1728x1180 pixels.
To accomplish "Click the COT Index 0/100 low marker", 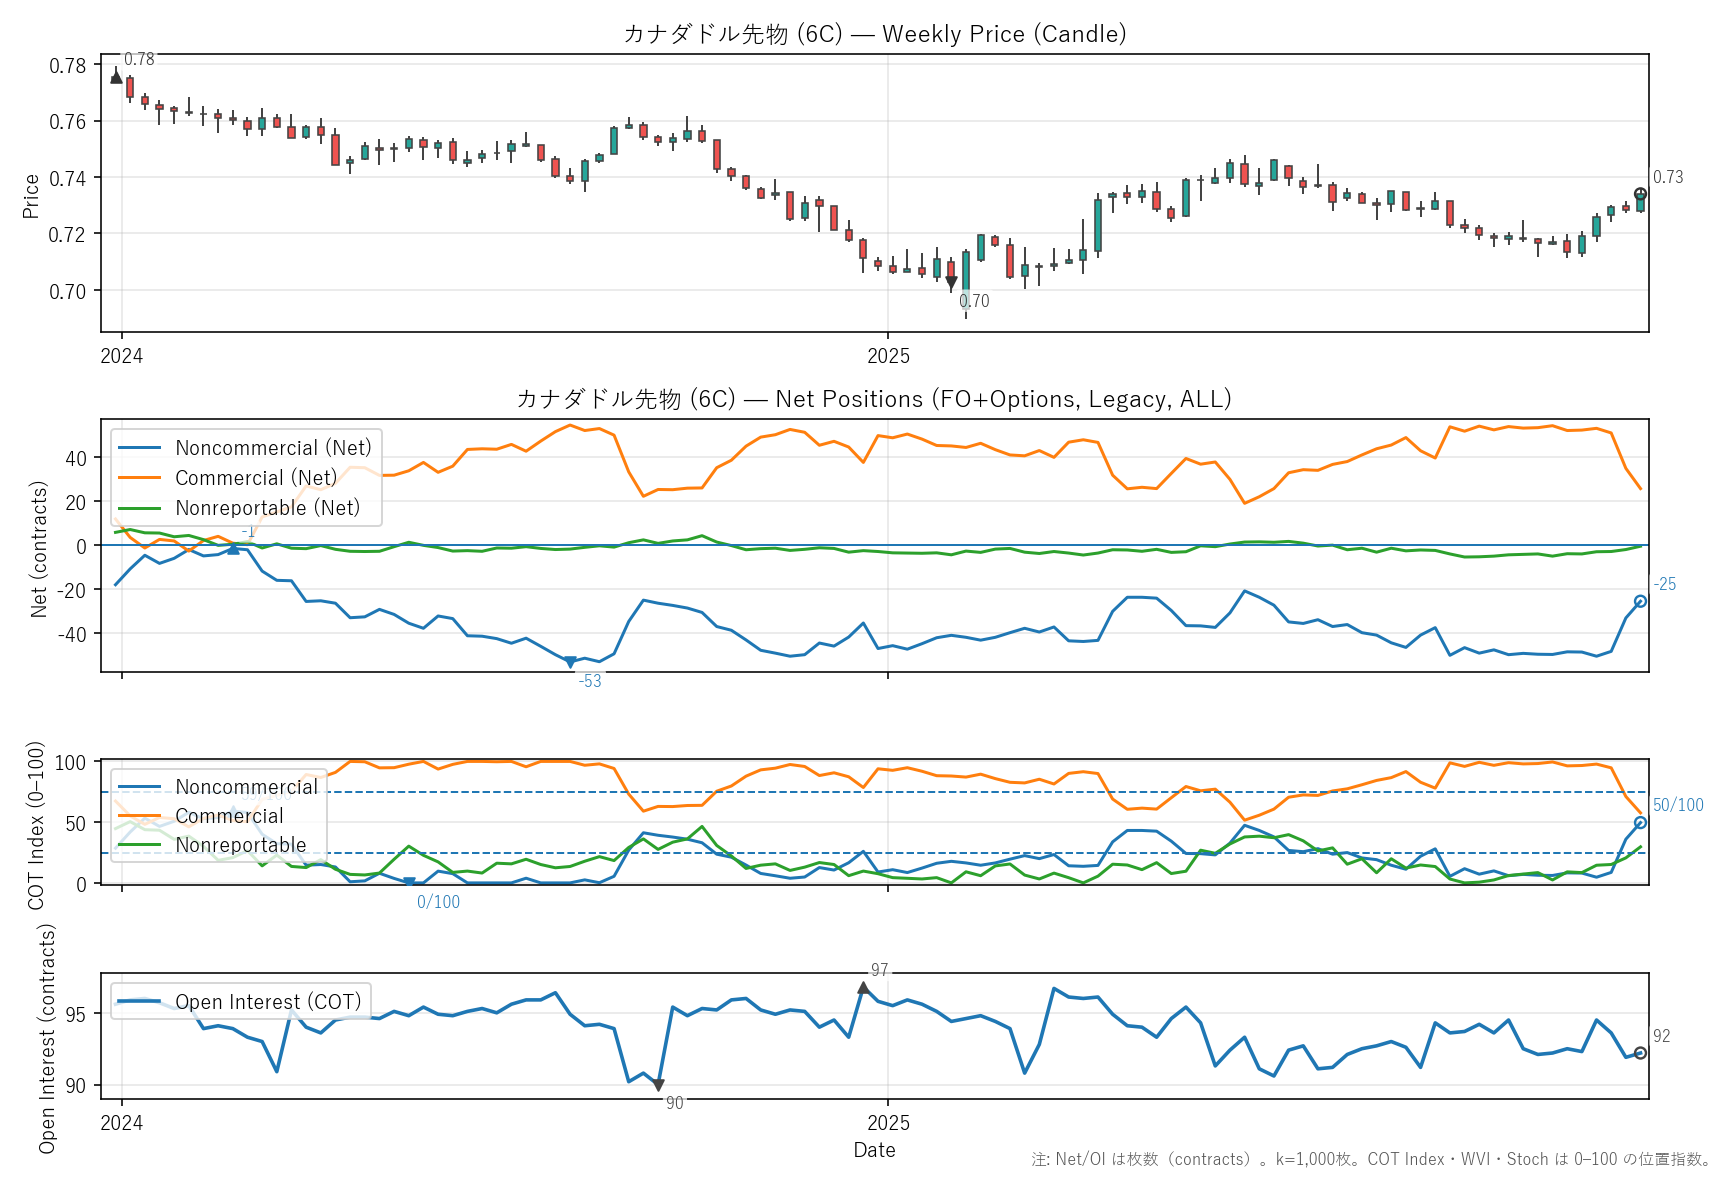I will (409, 882).
